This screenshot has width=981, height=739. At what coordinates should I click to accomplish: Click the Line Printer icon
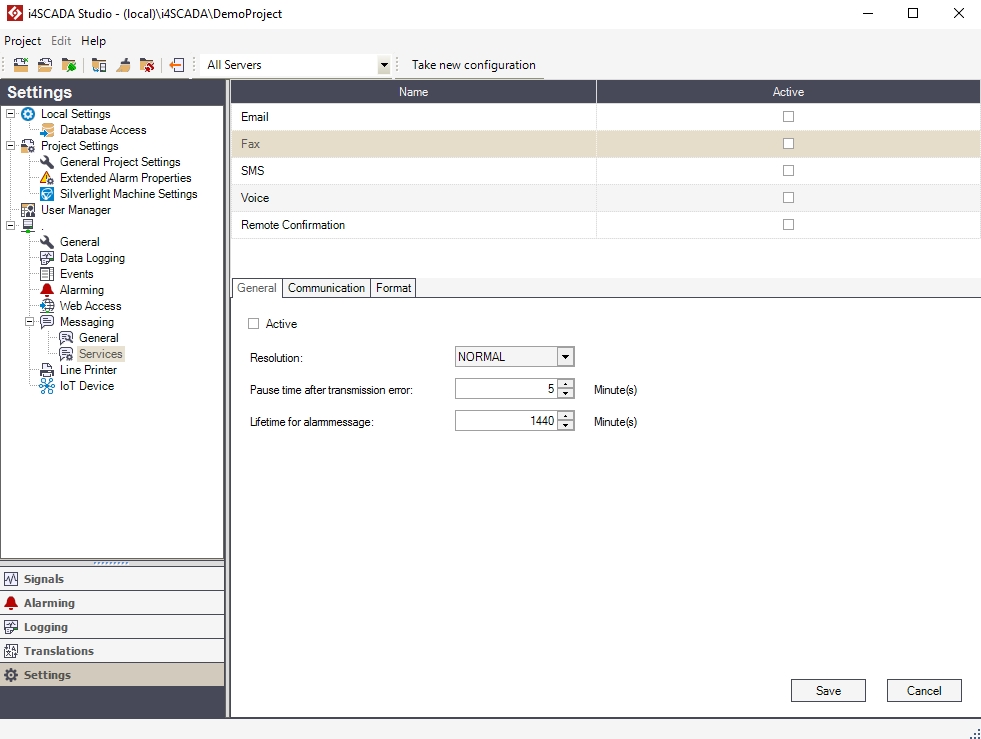tap(47, 370)
